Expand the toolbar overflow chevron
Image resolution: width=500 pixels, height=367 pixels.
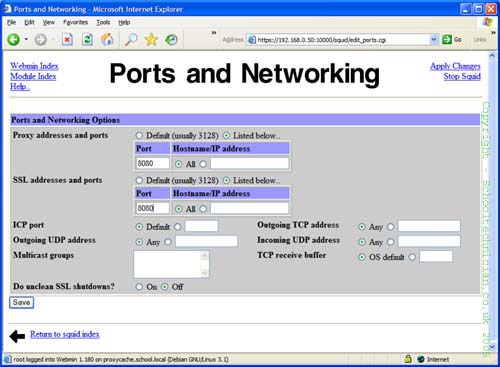[x=214, y=33]
